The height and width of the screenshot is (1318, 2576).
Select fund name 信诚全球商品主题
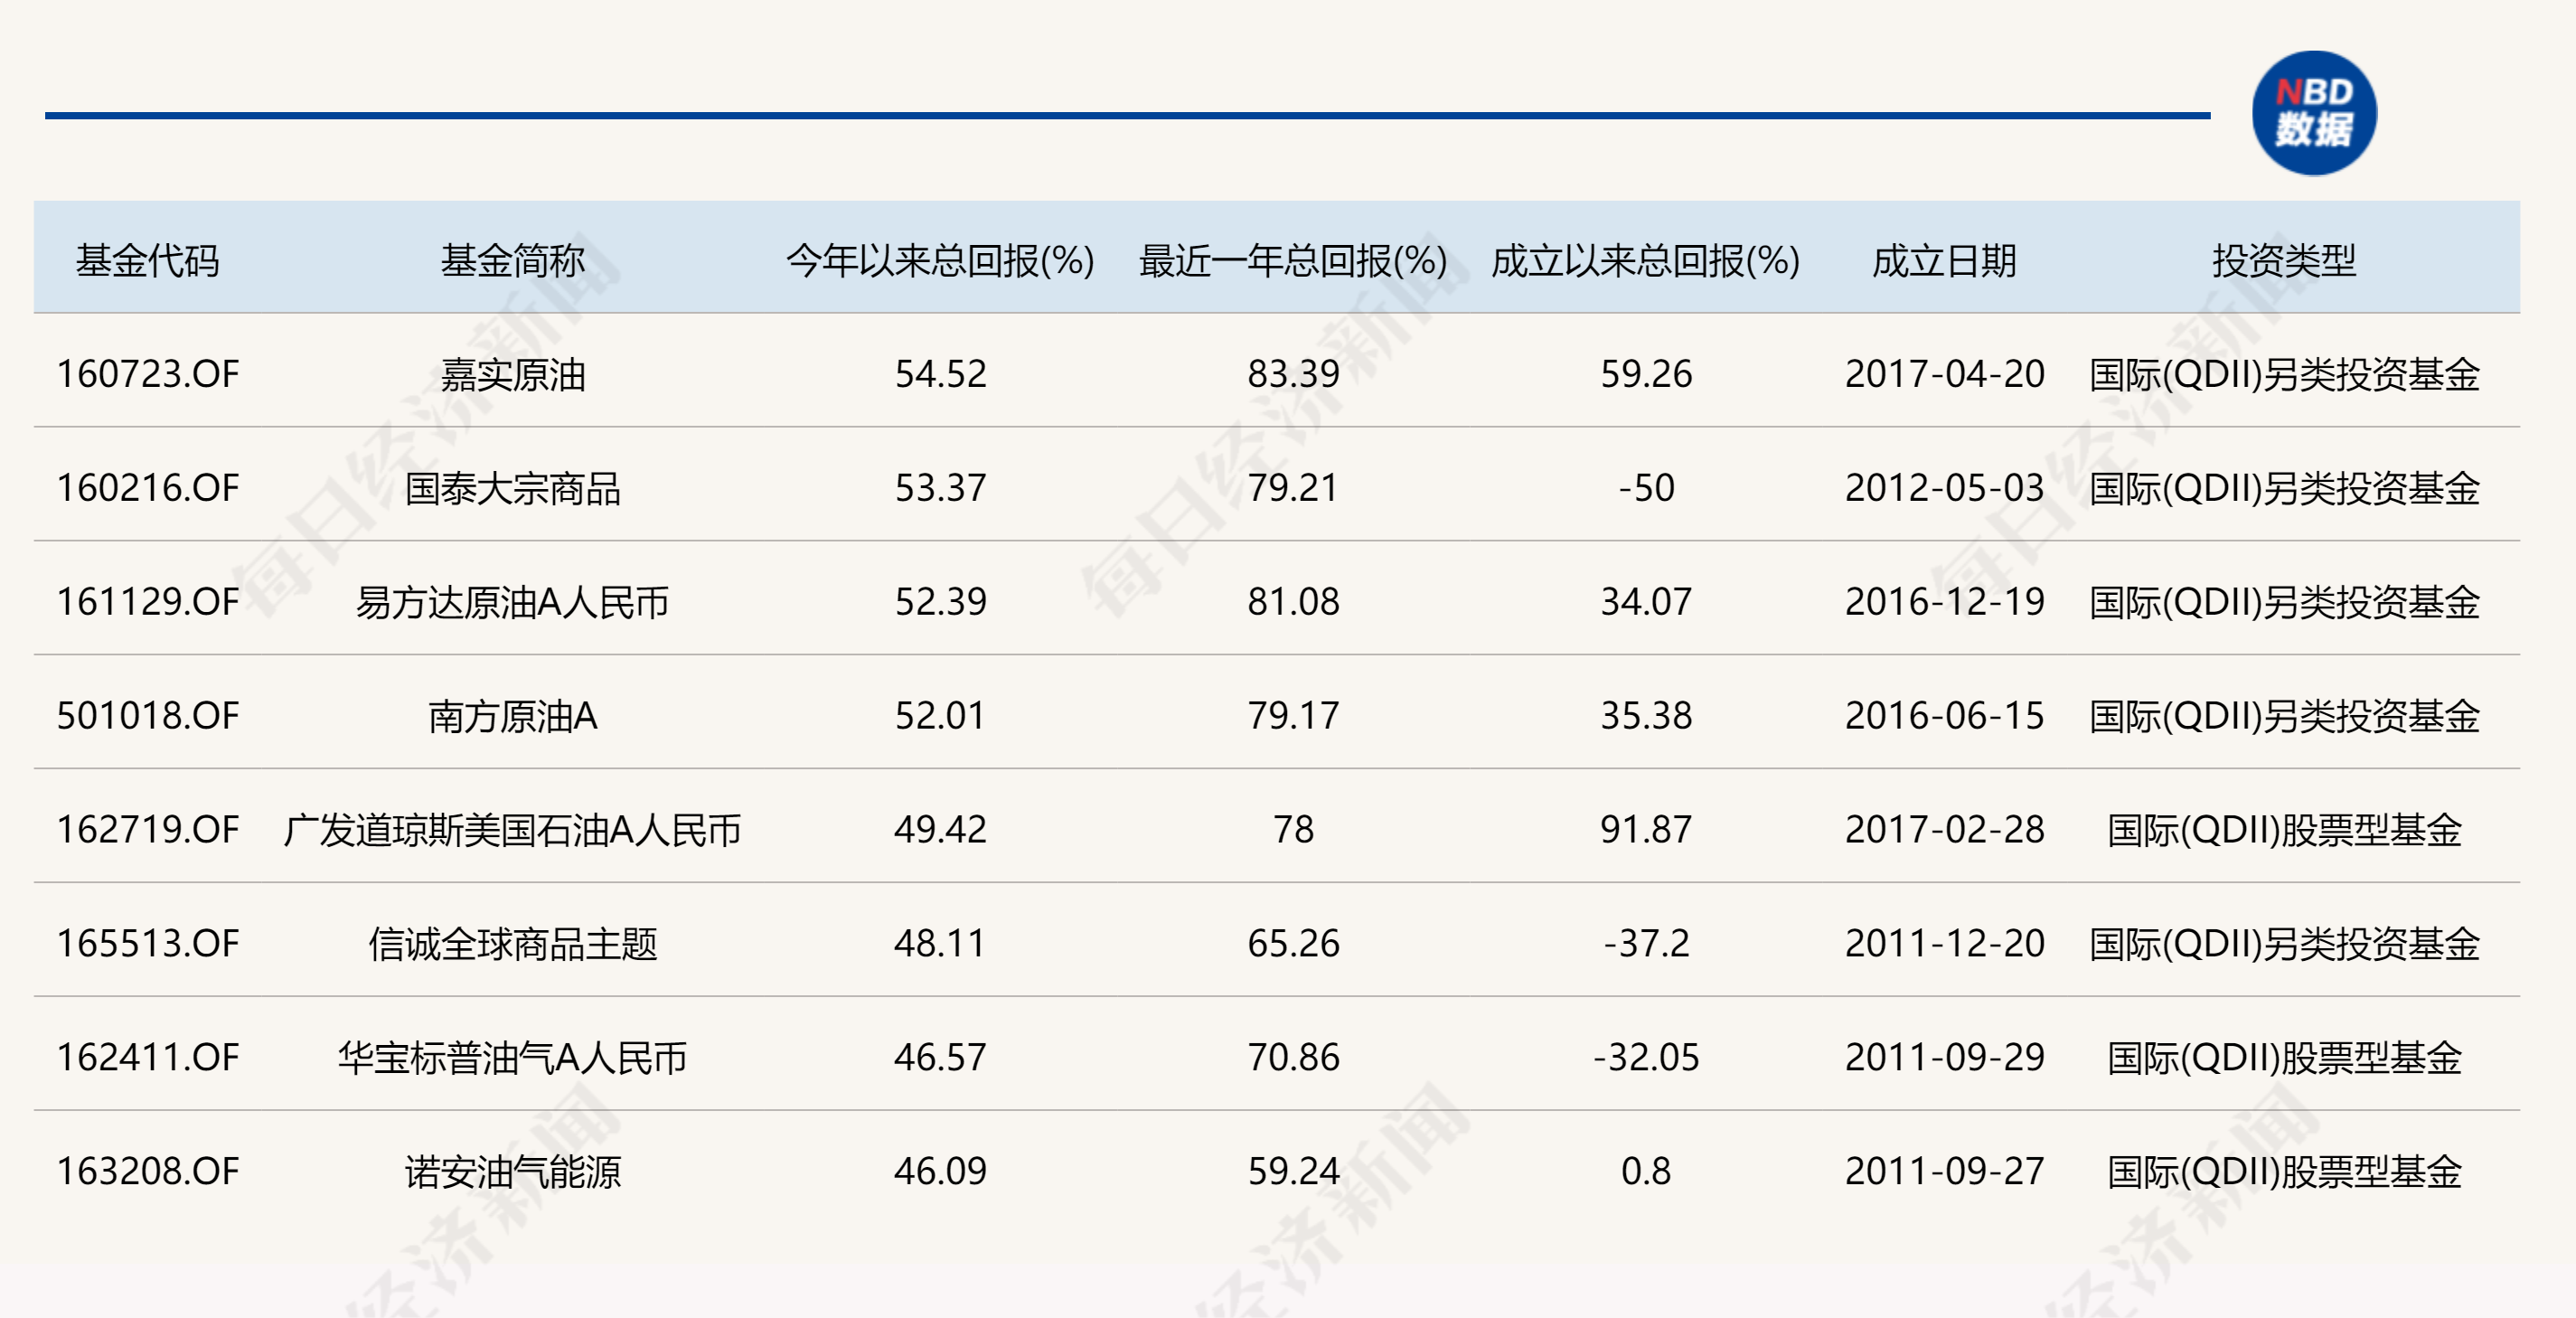(513, 944)
